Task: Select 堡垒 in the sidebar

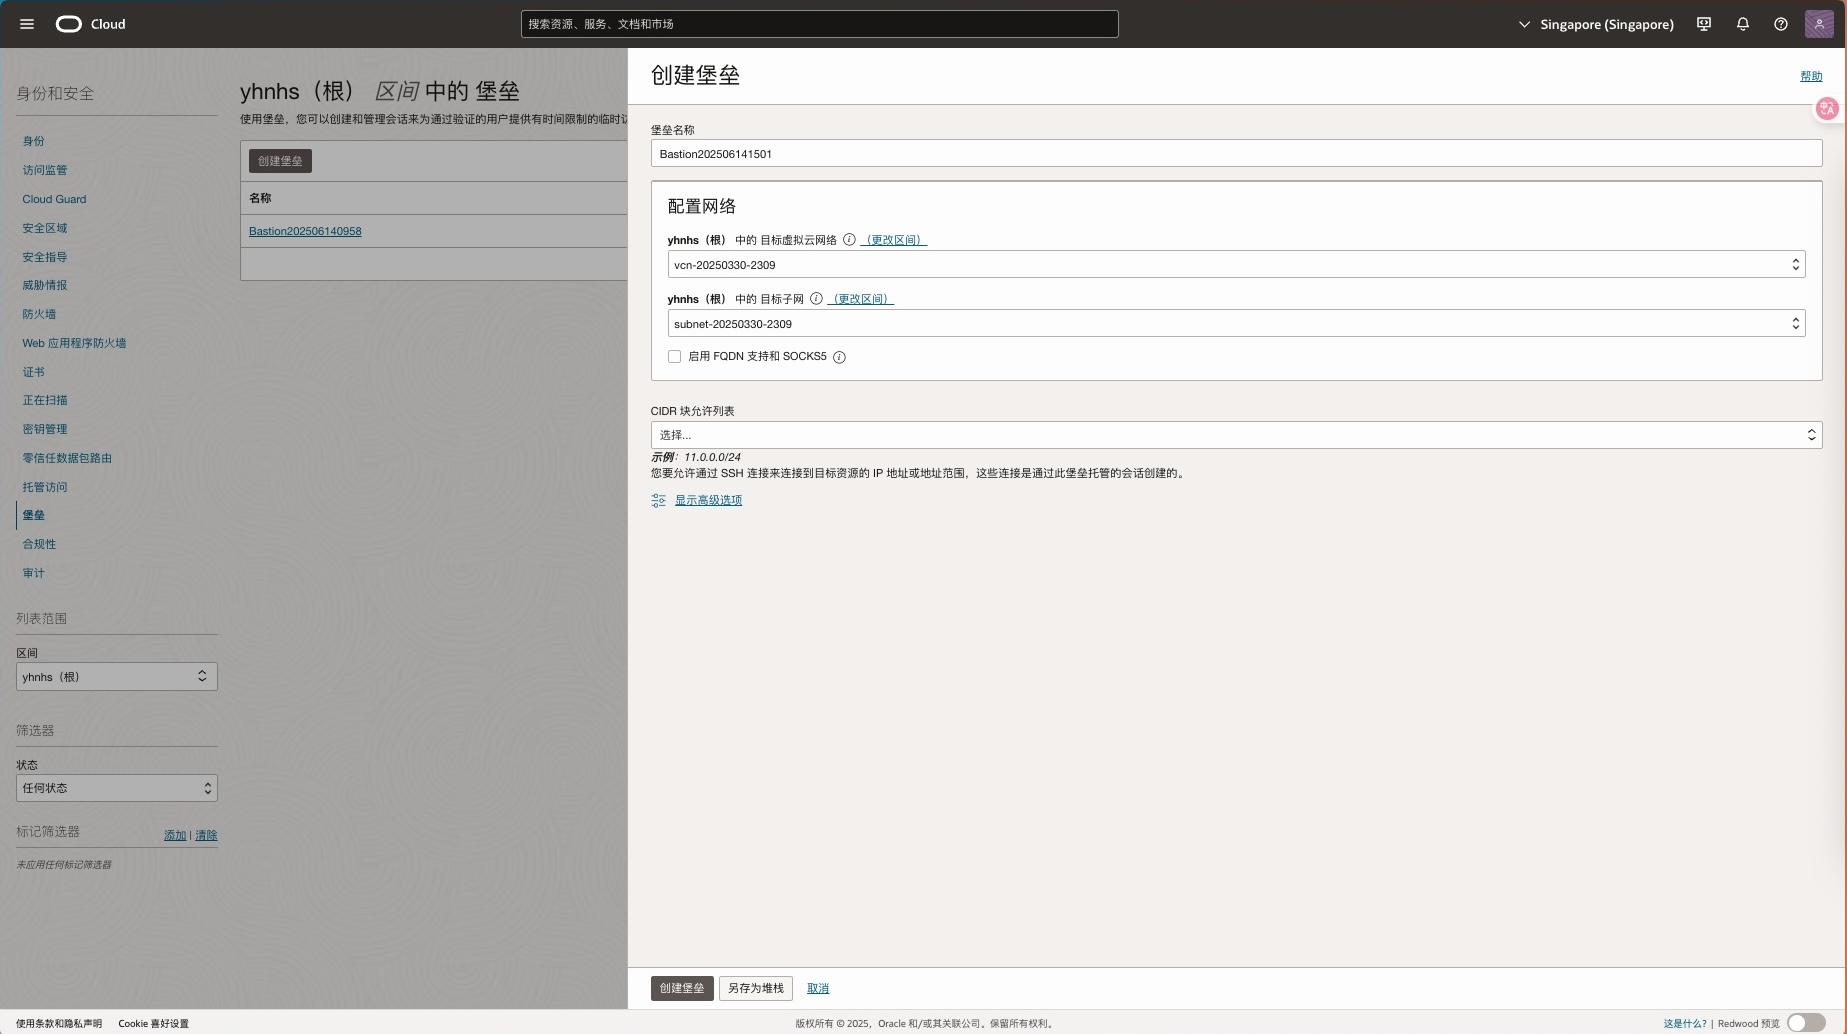Action: click(x=34, y=516)
